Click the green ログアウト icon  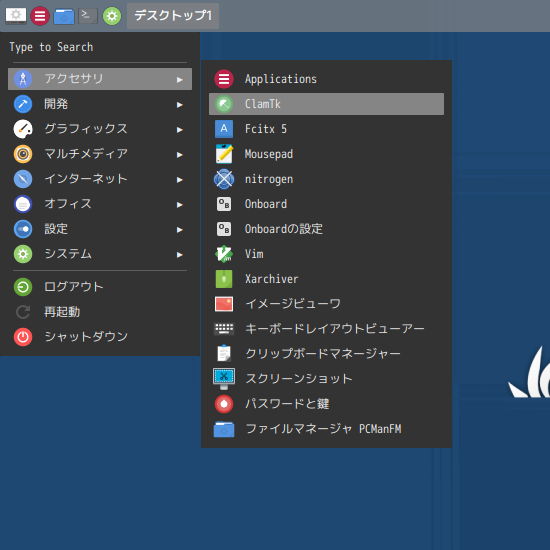click(x=23, y=287)
